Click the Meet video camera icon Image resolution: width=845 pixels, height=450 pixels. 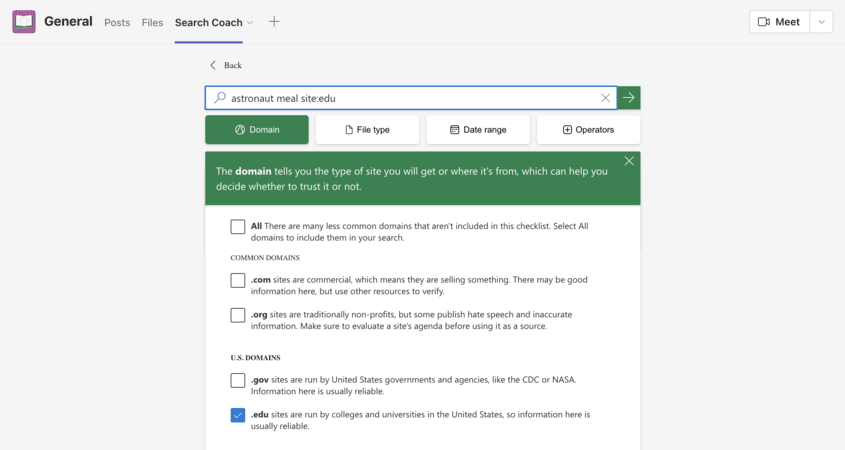pyautogui.click(x=764, y=22)
